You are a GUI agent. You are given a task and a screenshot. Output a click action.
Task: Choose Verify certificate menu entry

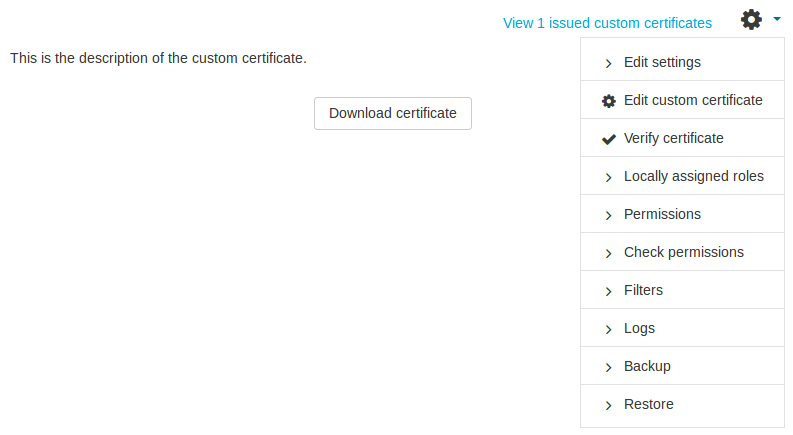(673, 138)
